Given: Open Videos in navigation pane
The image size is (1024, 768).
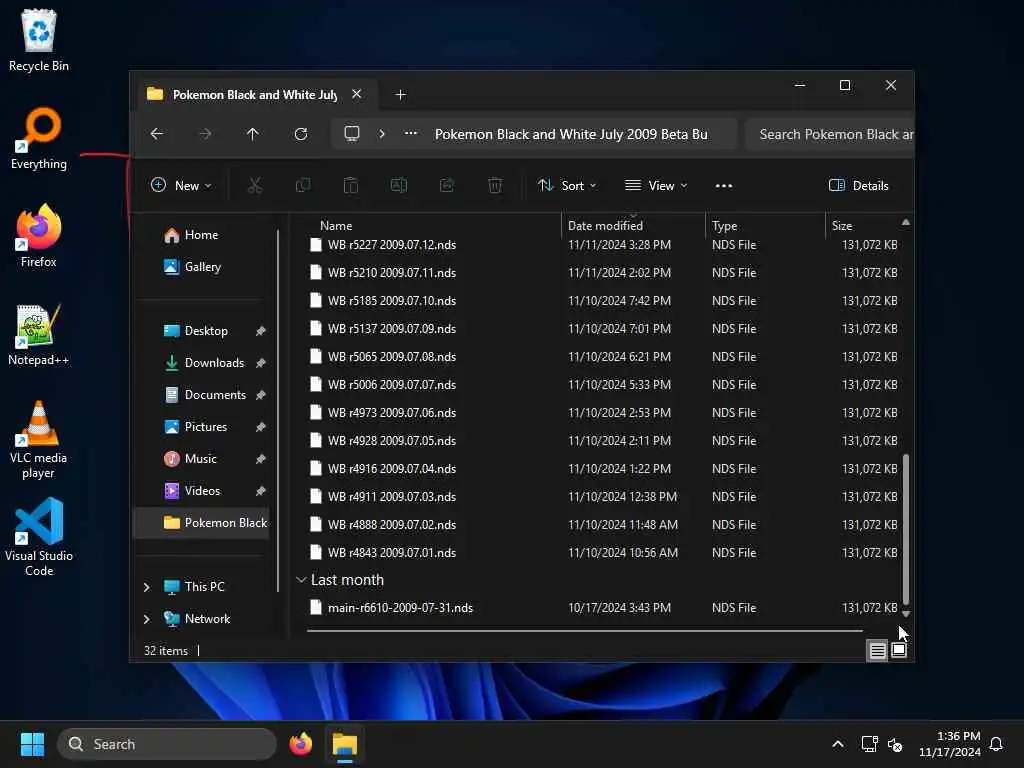Looking at the screenshot, I should tap(202, 490).
